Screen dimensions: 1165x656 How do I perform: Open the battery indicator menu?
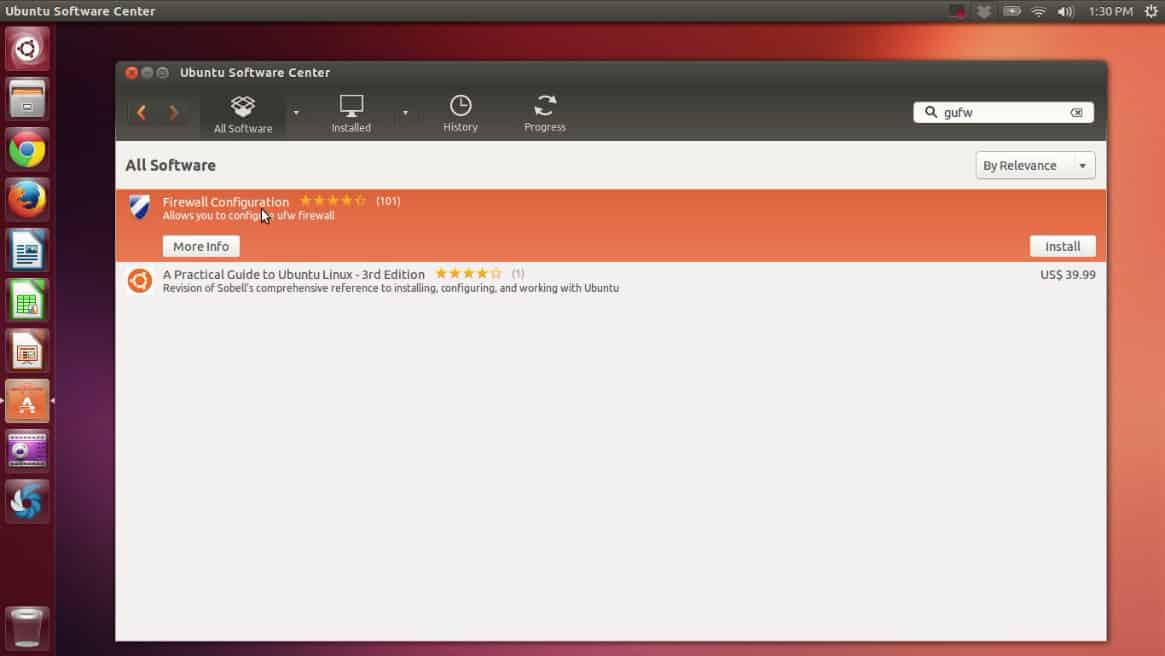(x=1012, y=11)
